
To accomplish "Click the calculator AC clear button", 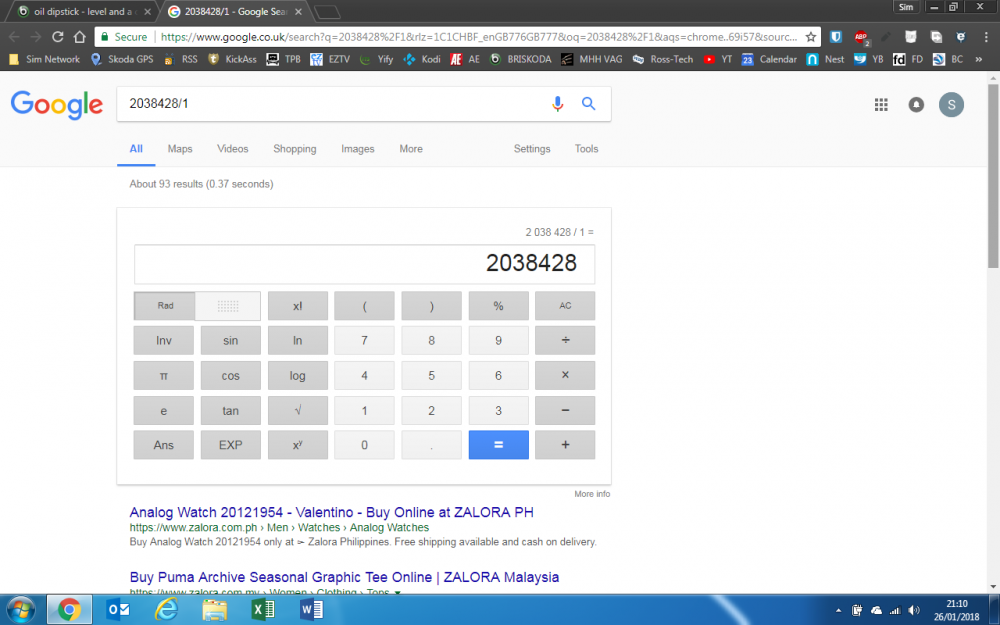I will [565, 305].
